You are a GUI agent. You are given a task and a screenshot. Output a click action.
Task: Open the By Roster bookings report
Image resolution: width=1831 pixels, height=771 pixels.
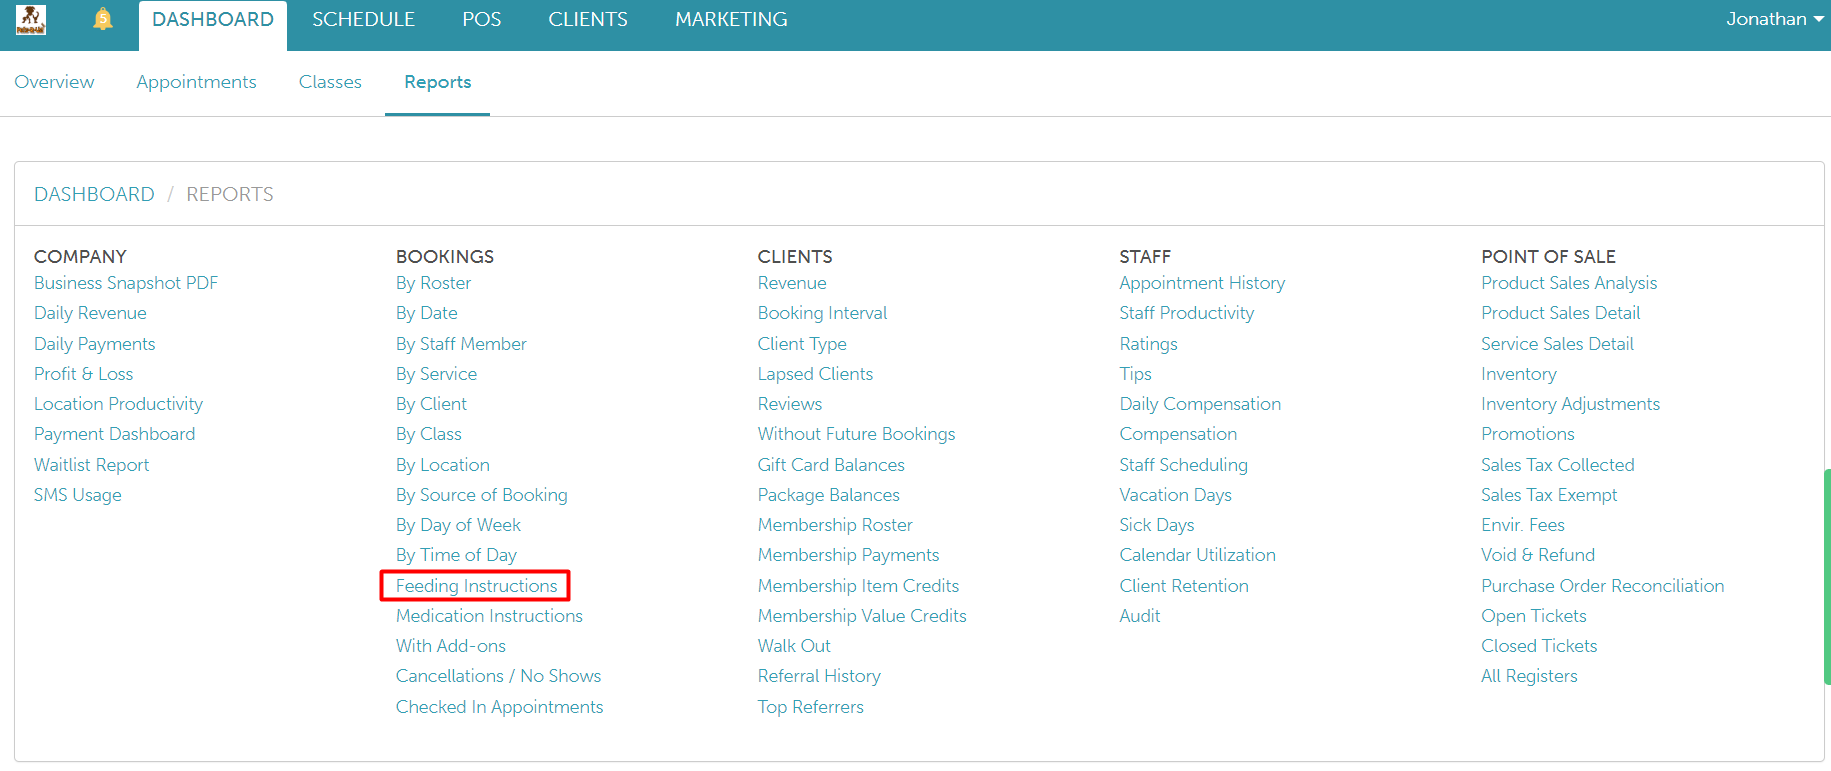433,283
